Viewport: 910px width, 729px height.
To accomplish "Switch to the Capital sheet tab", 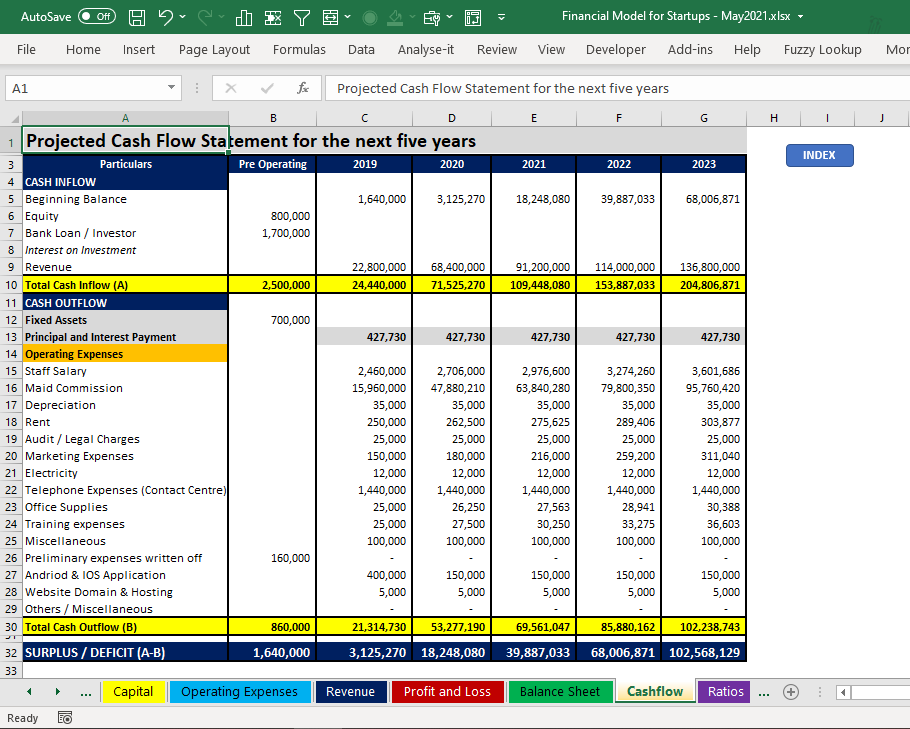I will pyautogui.click(x=133, y=692).
